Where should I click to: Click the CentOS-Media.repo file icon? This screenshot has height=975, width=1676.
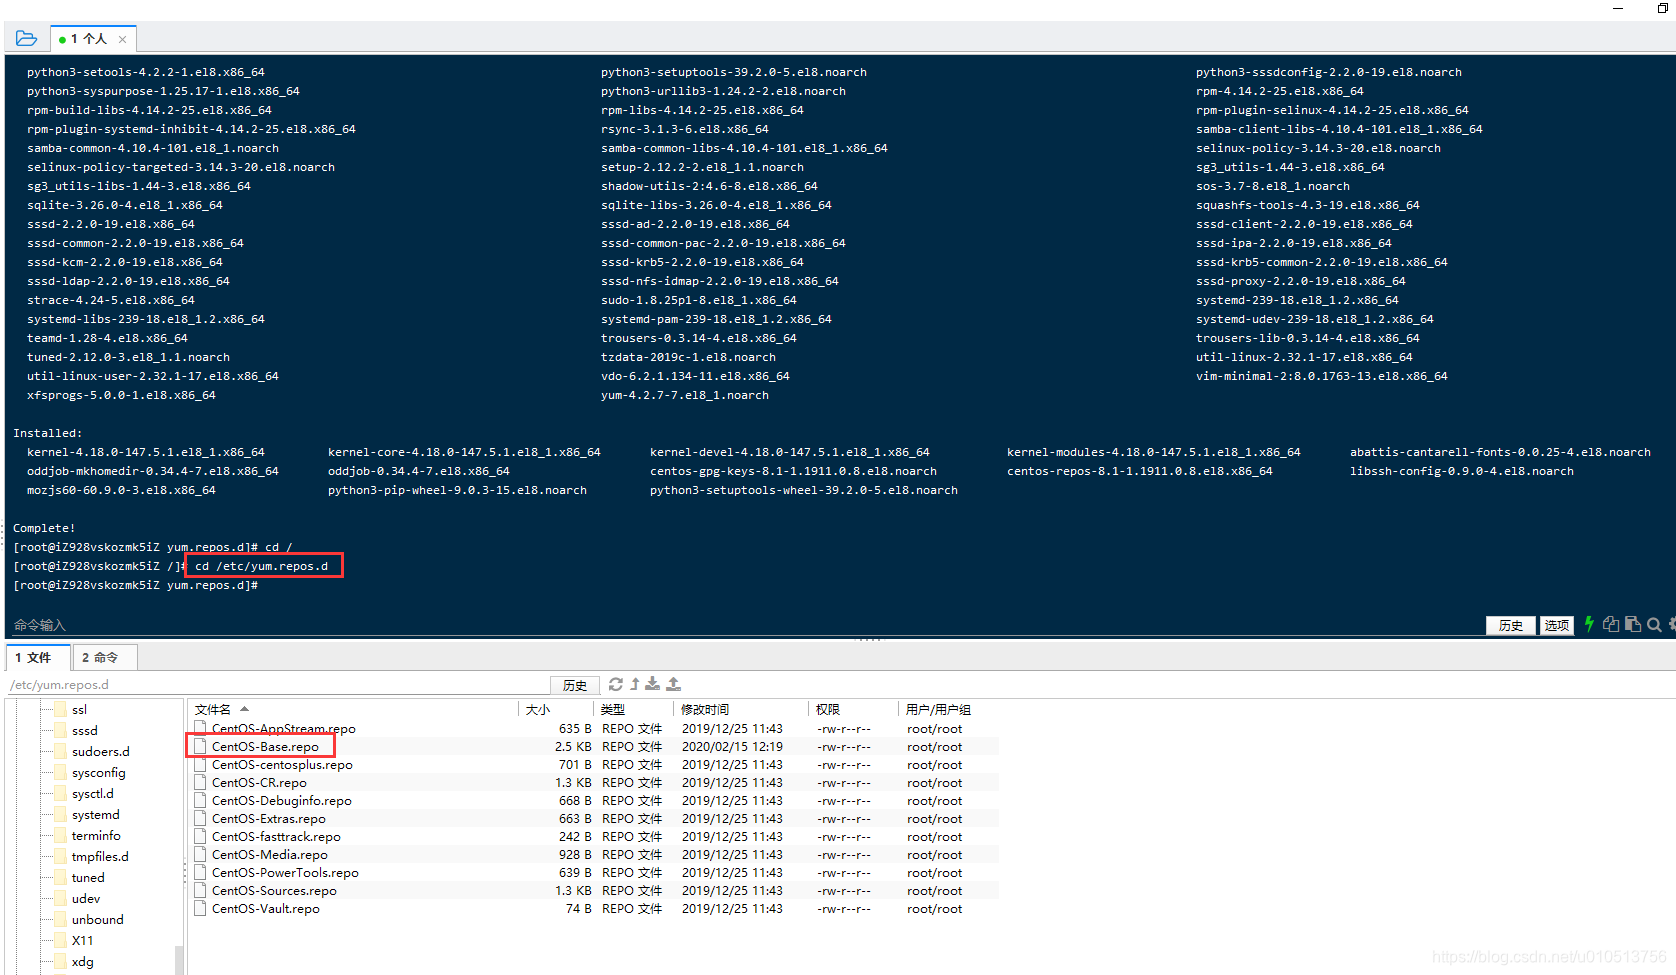coord(200,854)
